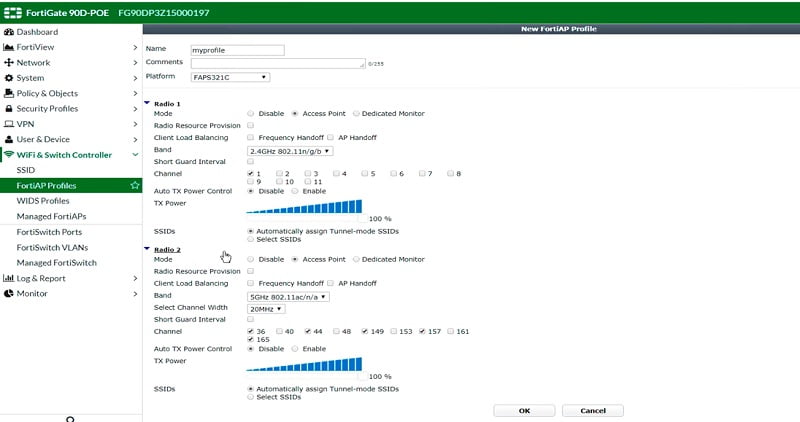Collapse the WiFi & Switch Controller chevron
This screenshot has width=800, height=422.
135,155
